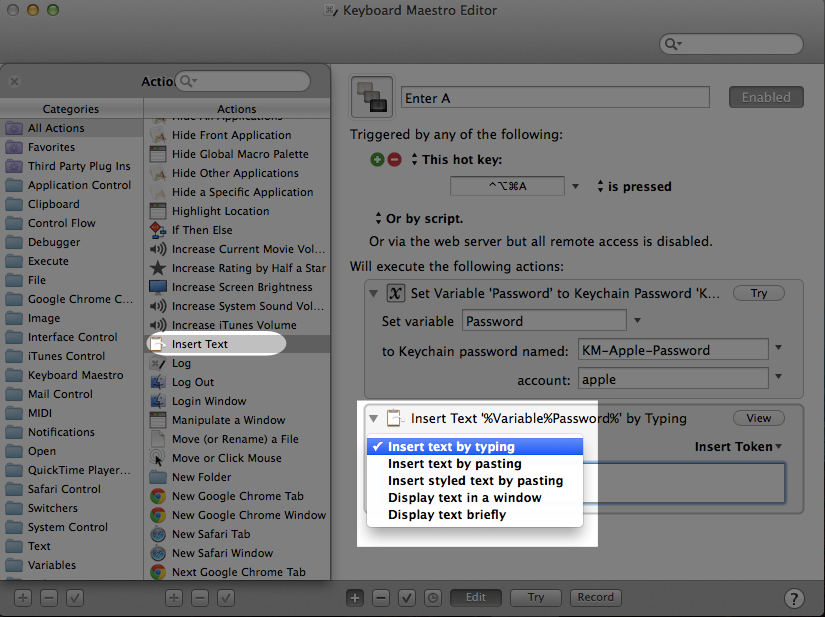Toggle the checkmark button under the Categories list

click(x=75, y=598)
